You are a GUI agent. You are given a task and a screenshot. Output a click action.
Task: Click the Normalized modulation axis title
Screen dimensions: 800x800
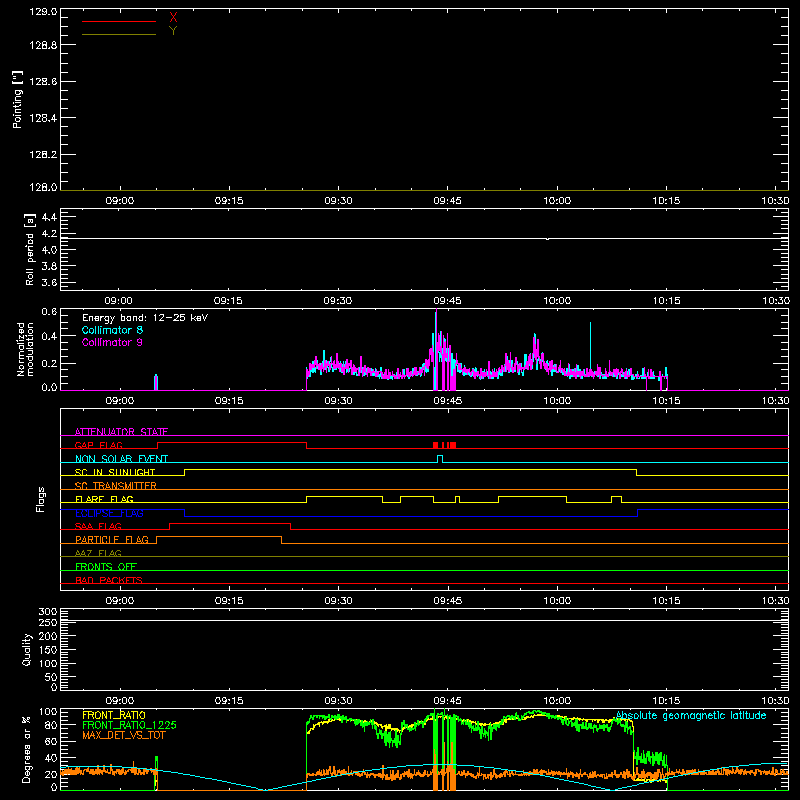click(25, 349)
